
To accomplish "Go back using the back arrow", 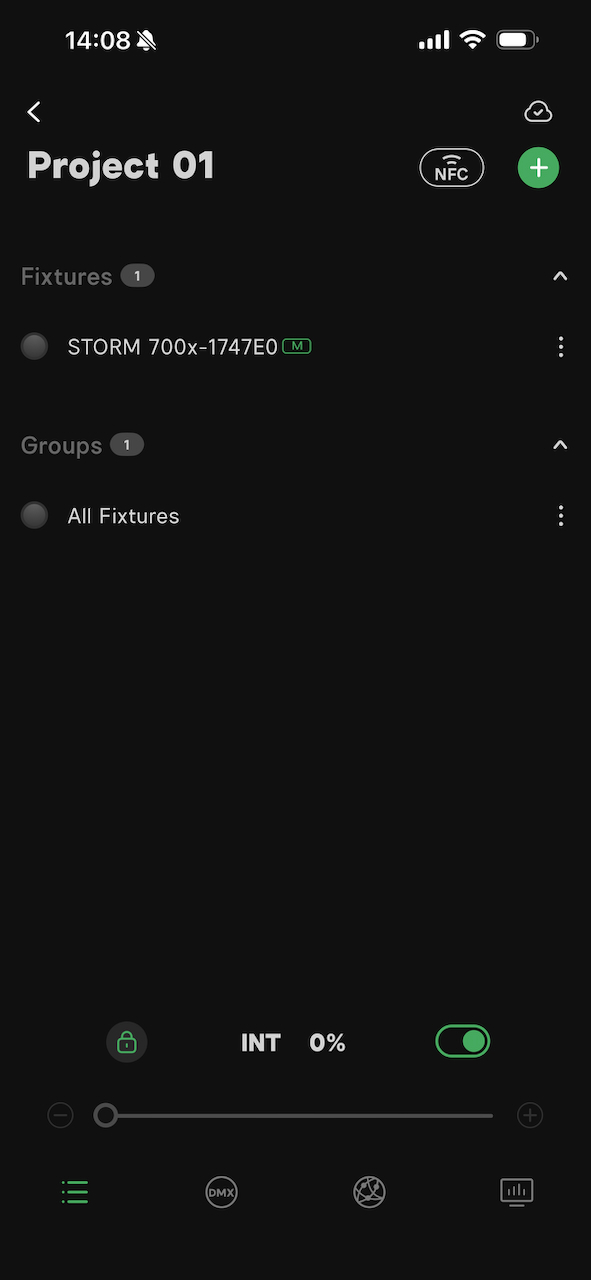I will coord(34,111).
